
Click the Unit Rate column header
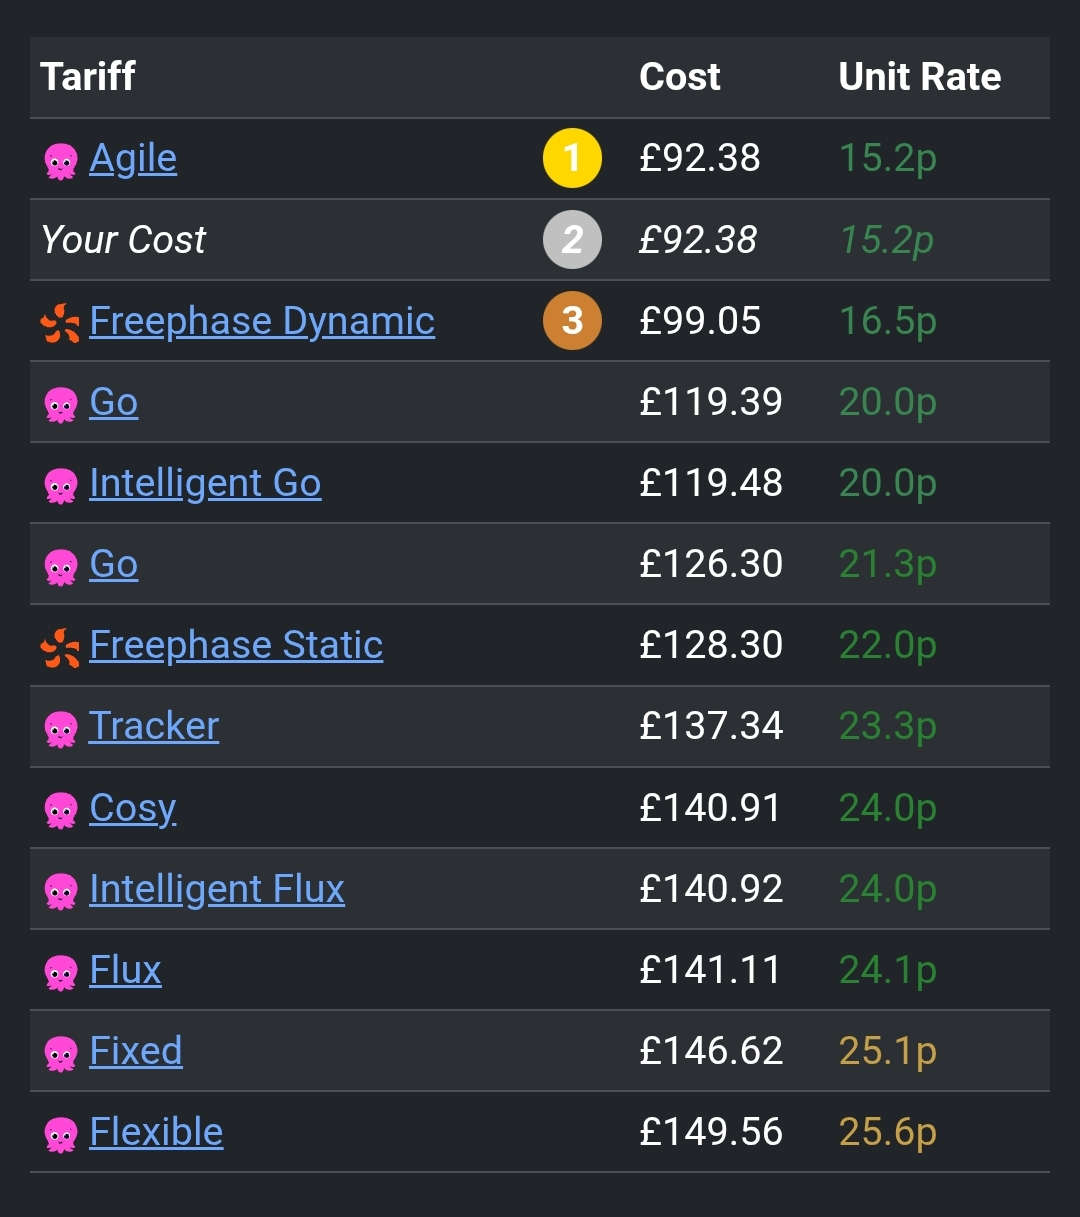tap(920, 77)
